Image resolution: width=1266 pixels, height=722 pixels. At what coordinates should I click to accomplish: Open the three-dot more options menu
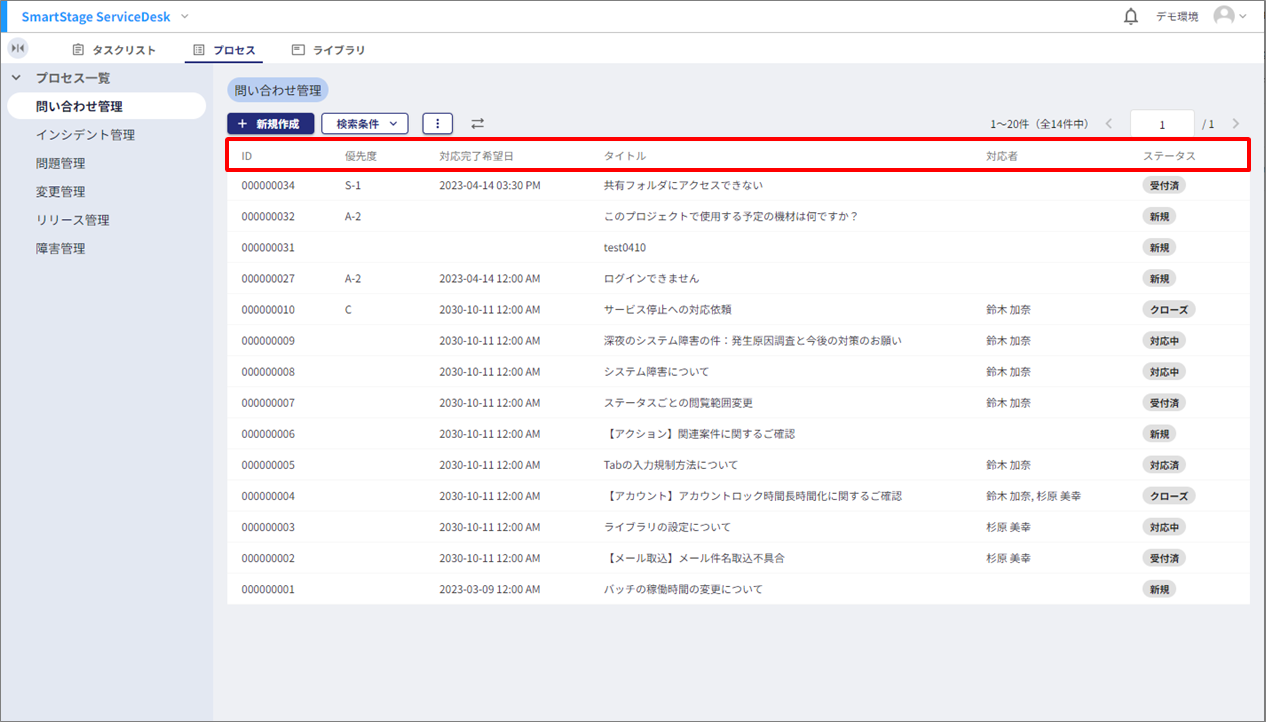(437, 124)
